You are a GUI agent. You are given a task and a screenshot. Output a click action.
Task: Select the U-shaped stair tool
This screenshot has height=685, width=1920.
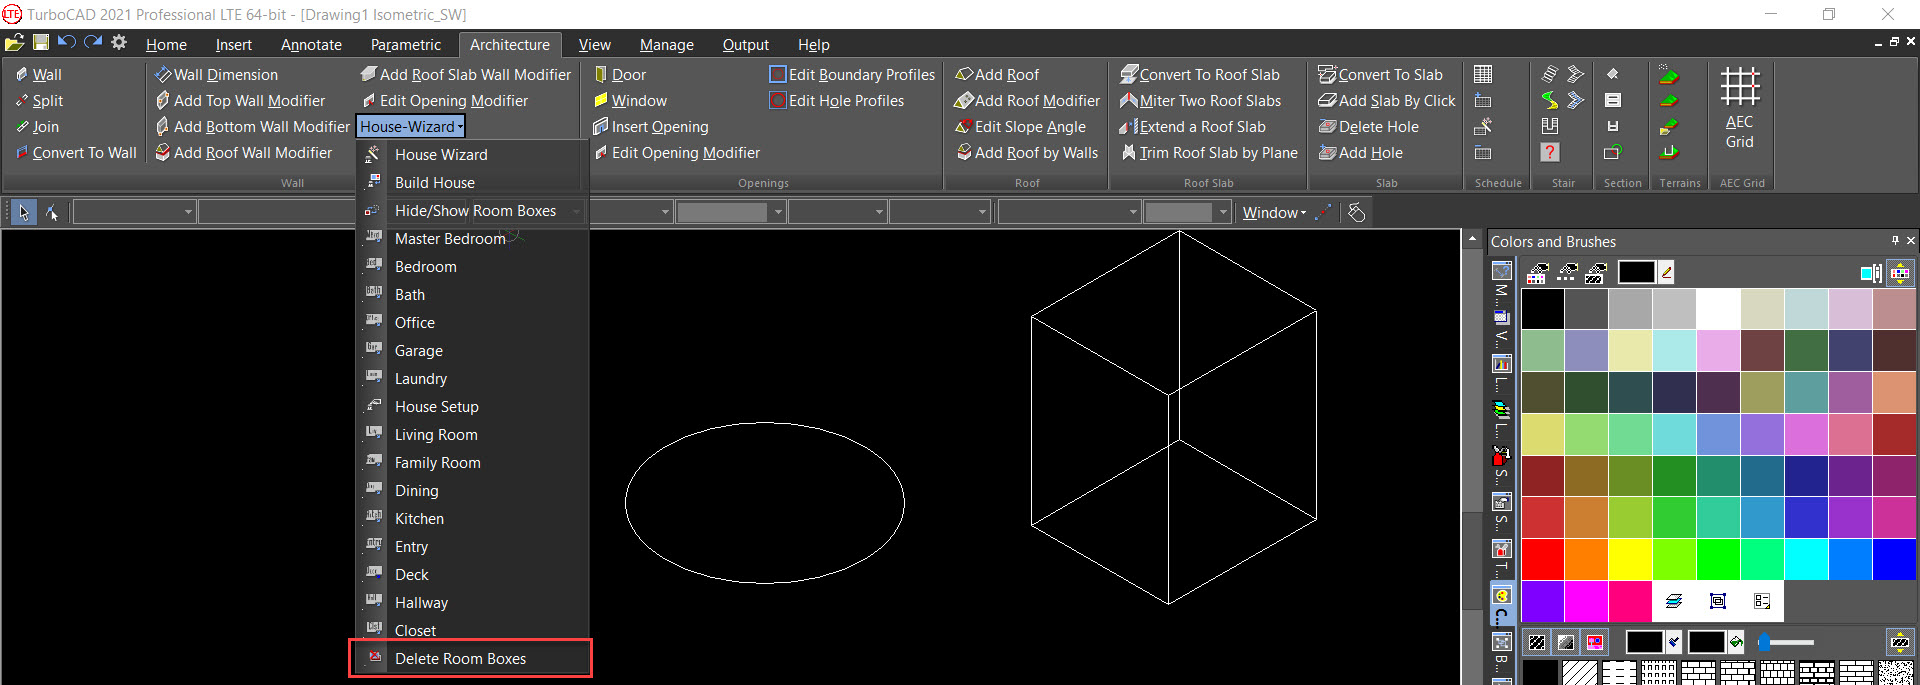[1549, 126]
